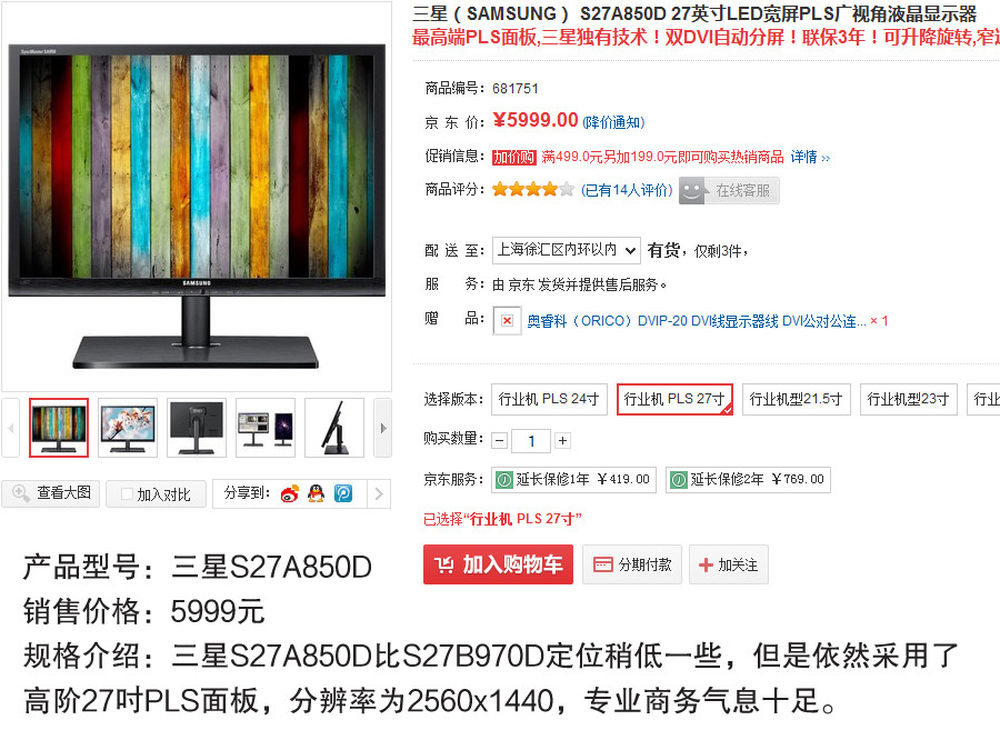
Task: Click the magnifier 查看大图 icon
Action: tap(20, 493)
